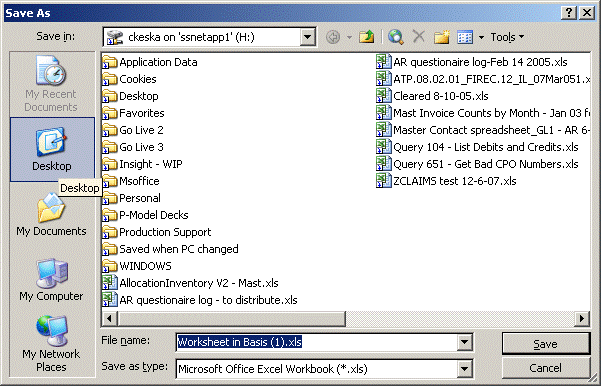This screenshot has height=386, width=601.
Task: Open the Tools menu dropdown
Action: (x=507, y=37)
